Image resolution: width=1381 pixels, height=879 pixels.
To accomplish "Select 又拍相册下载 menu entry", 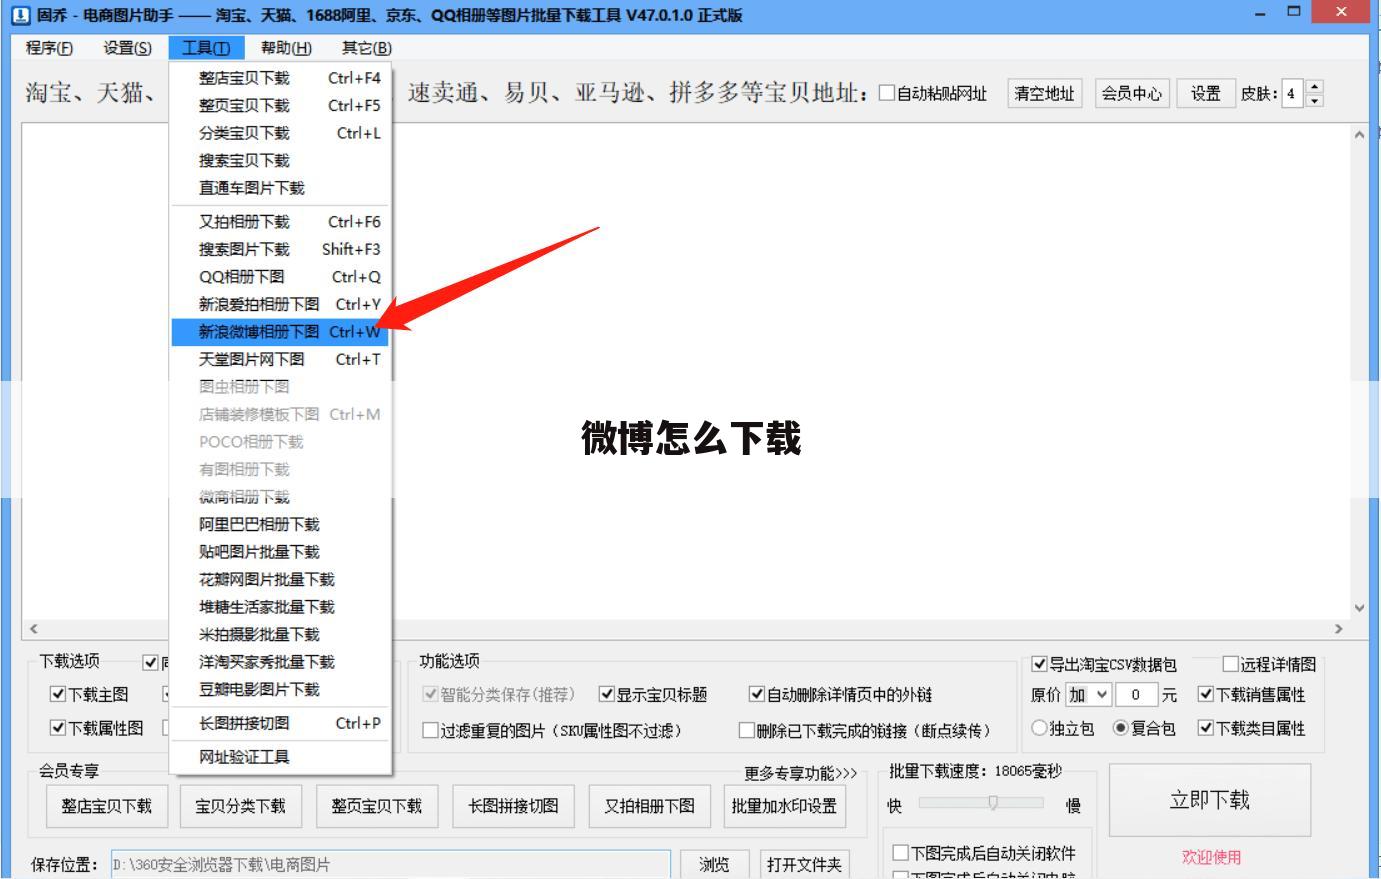I will pos(280,222).
